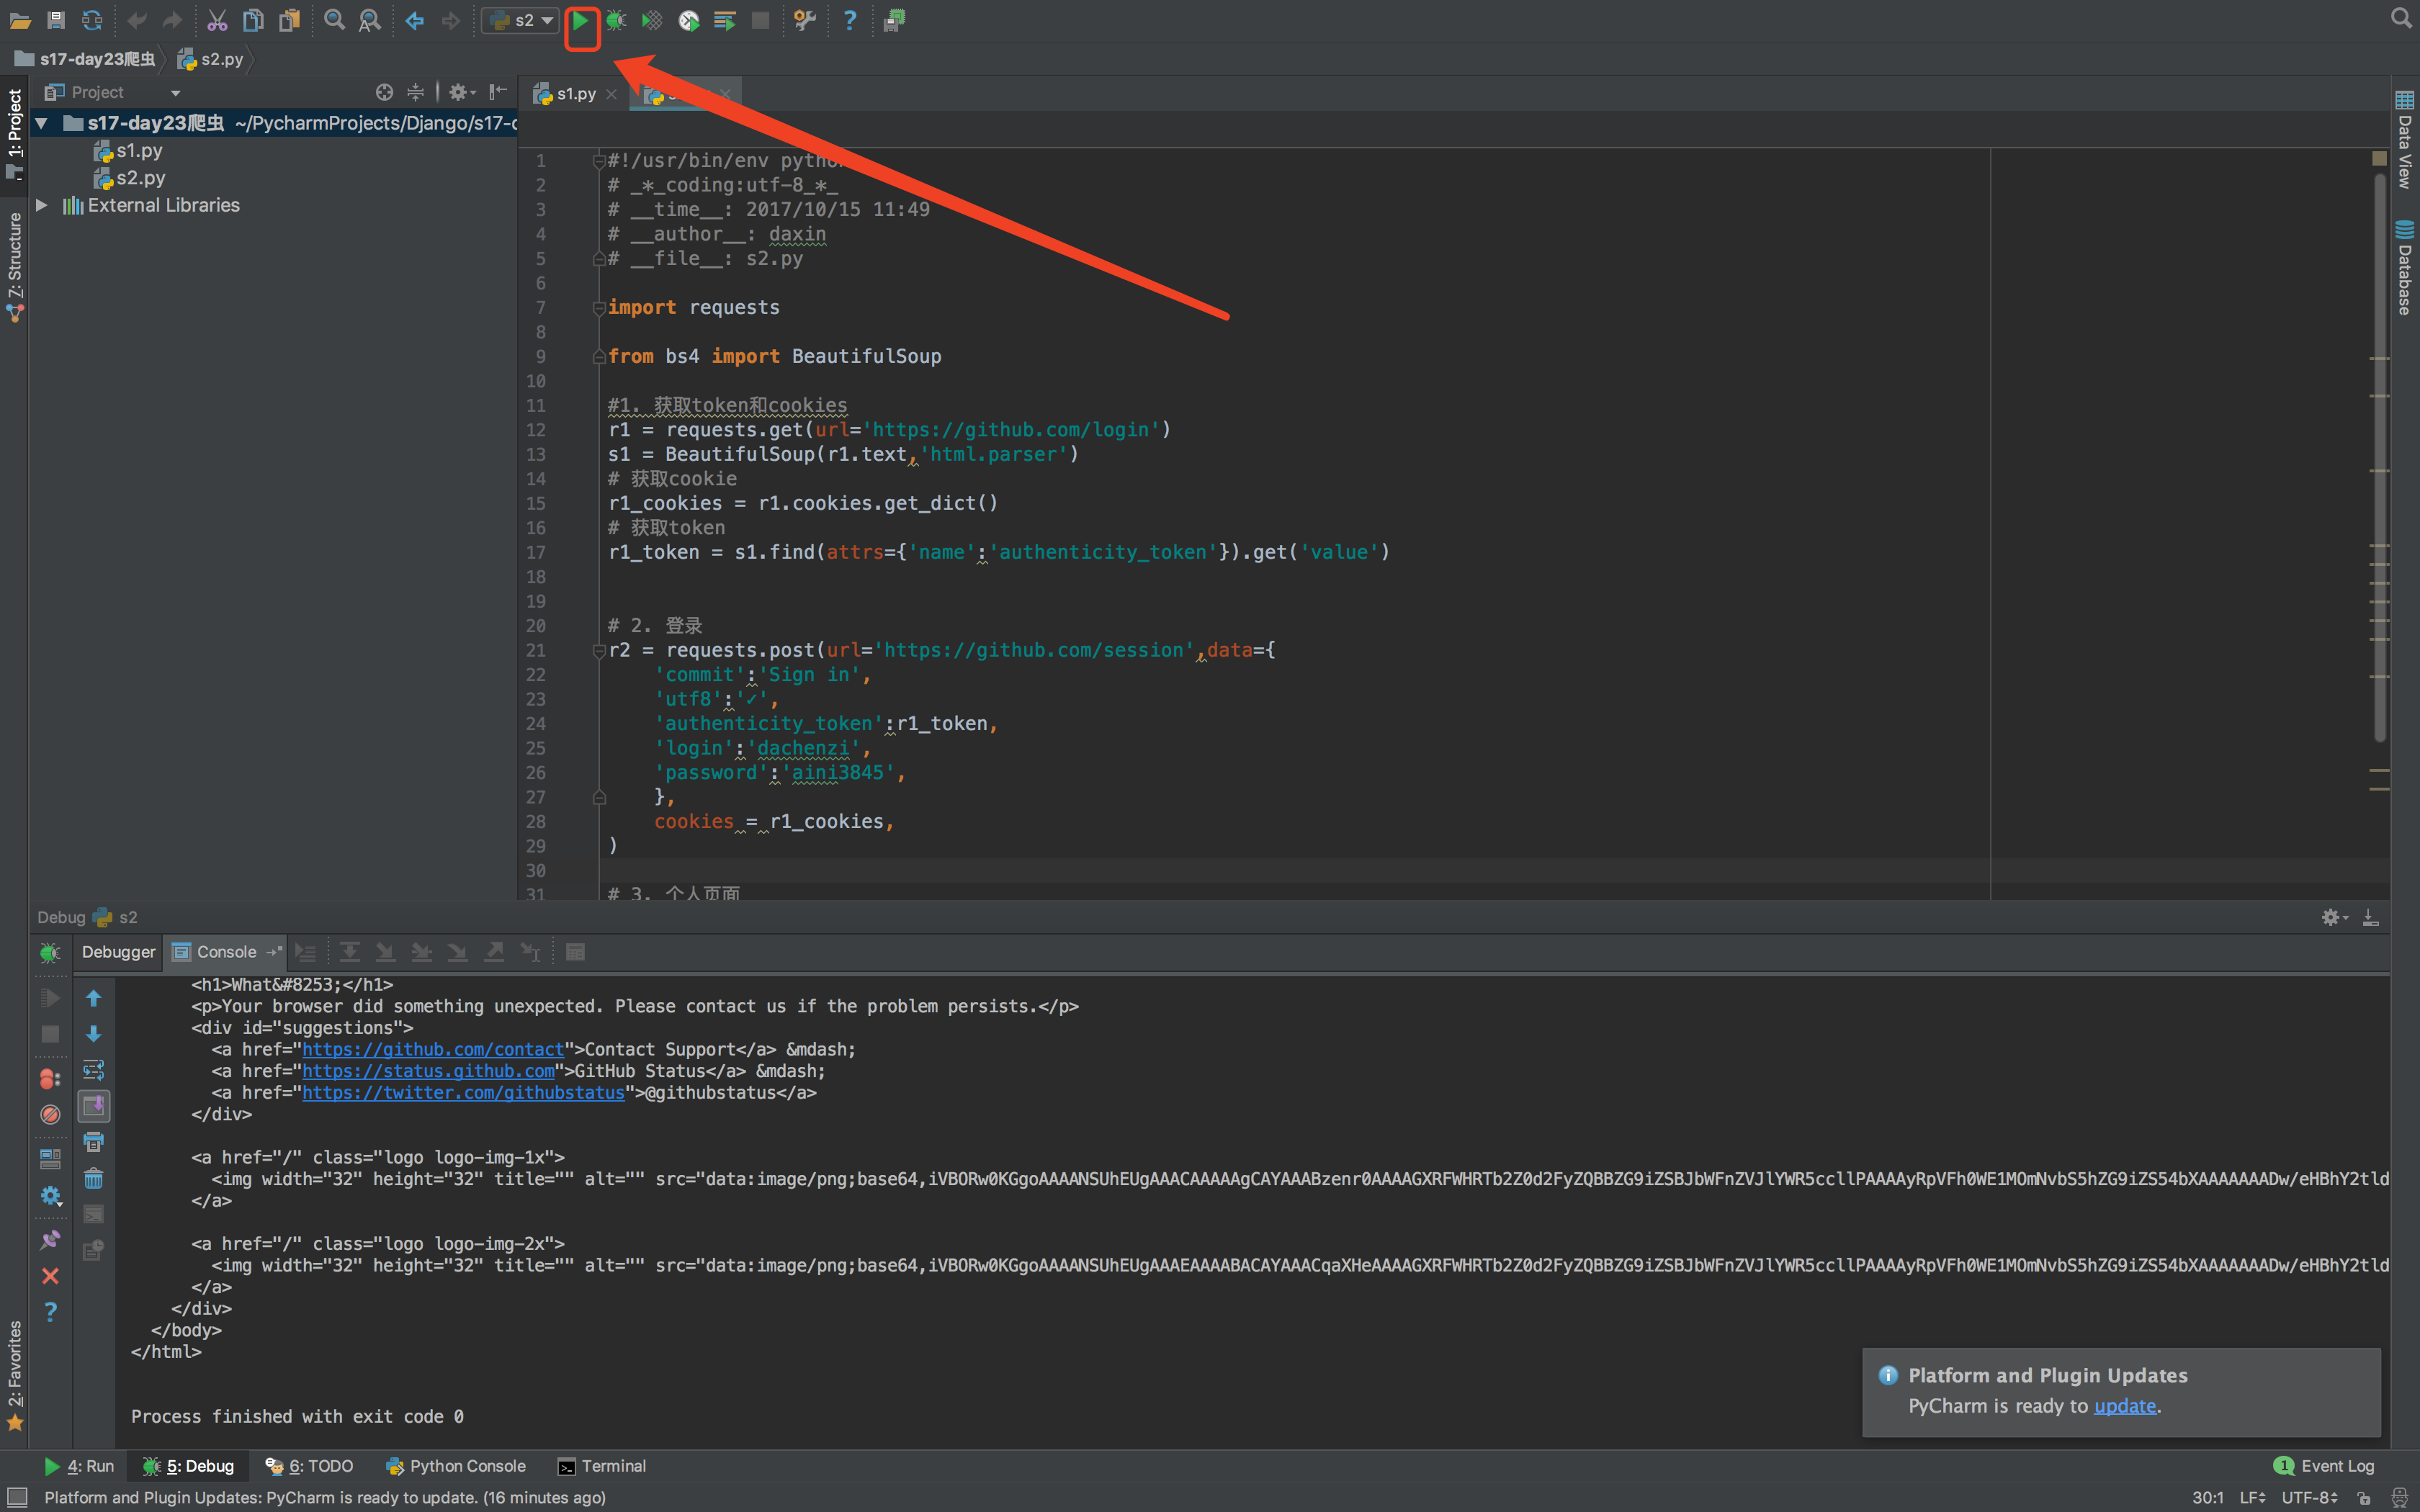Expand the External Libraries node
Image resolution: width=2420 pixels, height=1512 pixels.
tap(42, 205)
